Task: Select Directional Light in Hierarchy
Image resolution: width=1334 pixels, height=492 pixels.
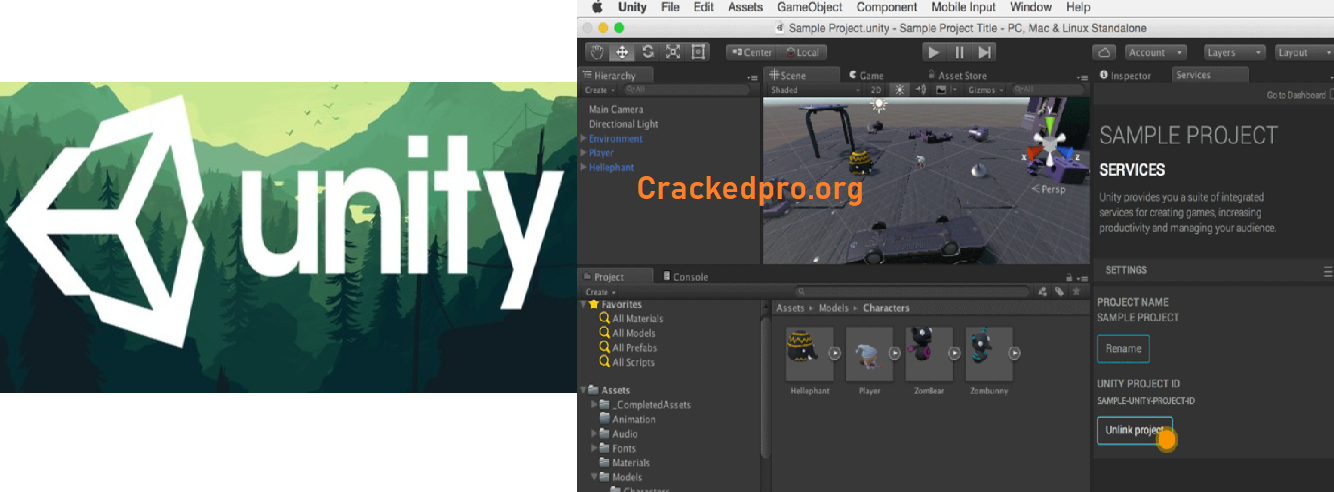Action: pos(624,125)
